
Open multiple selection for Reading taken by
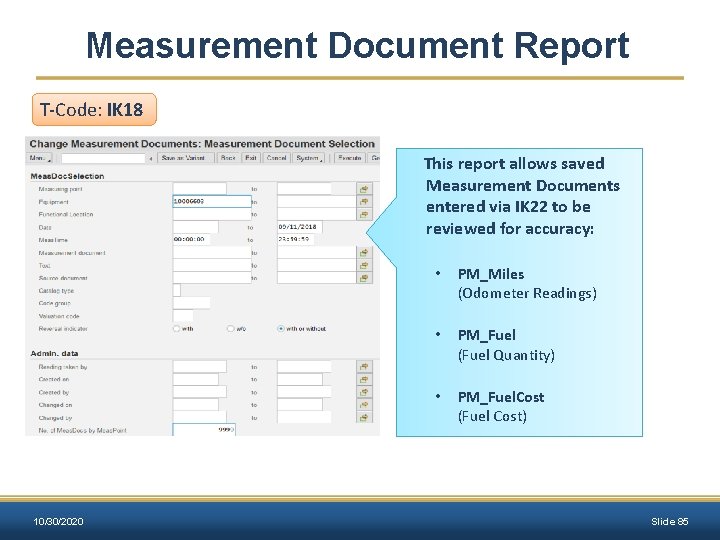[x=364, y=366]
